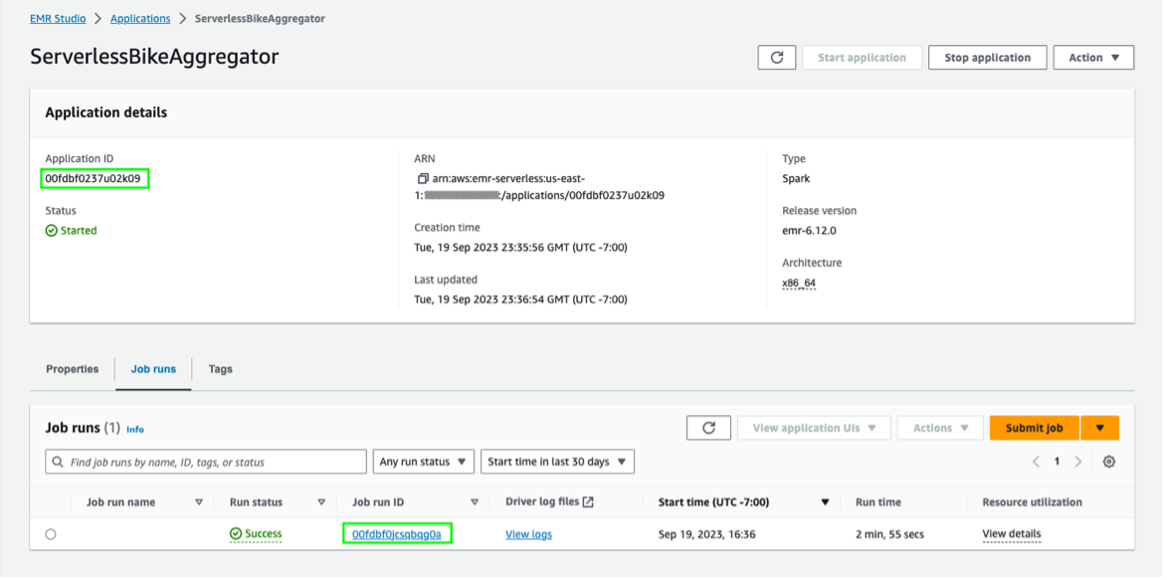Open job run ID 00fdbf0jcsqbqg0a link

(397, 534)
